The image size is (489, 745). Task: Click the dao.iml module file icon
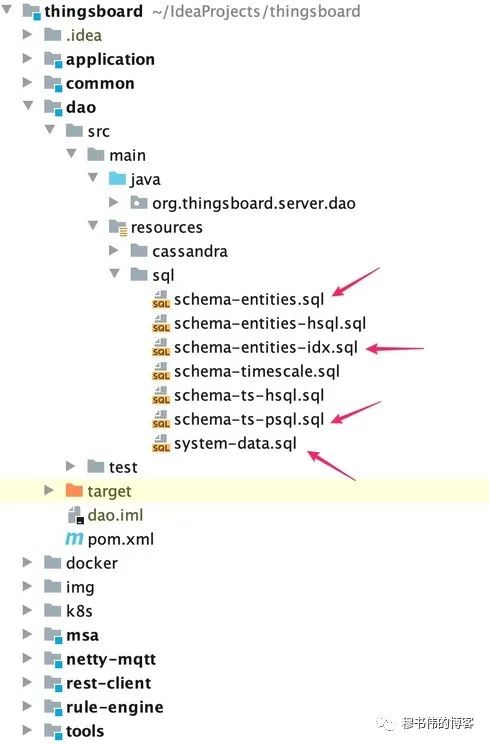75,515
